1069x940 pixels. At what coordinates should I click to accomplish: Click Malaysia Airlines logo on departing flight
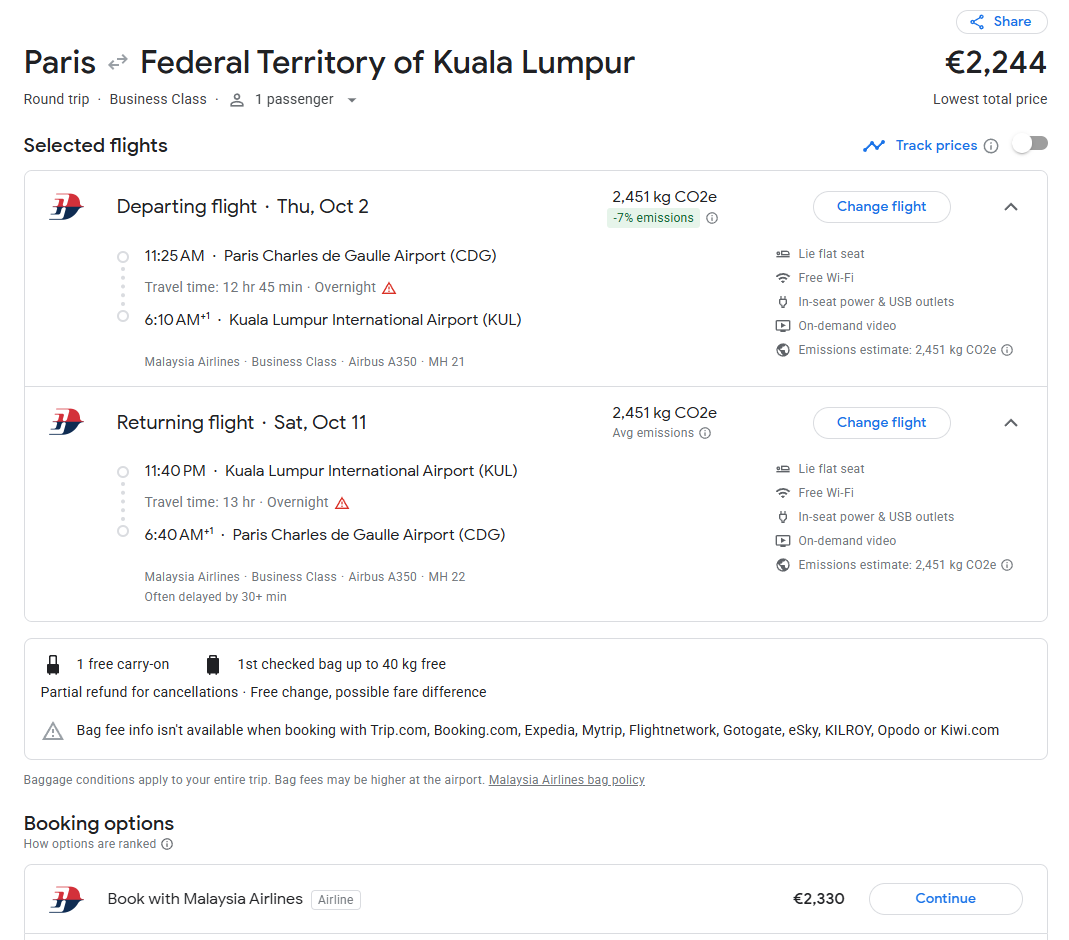click(66, 207)
